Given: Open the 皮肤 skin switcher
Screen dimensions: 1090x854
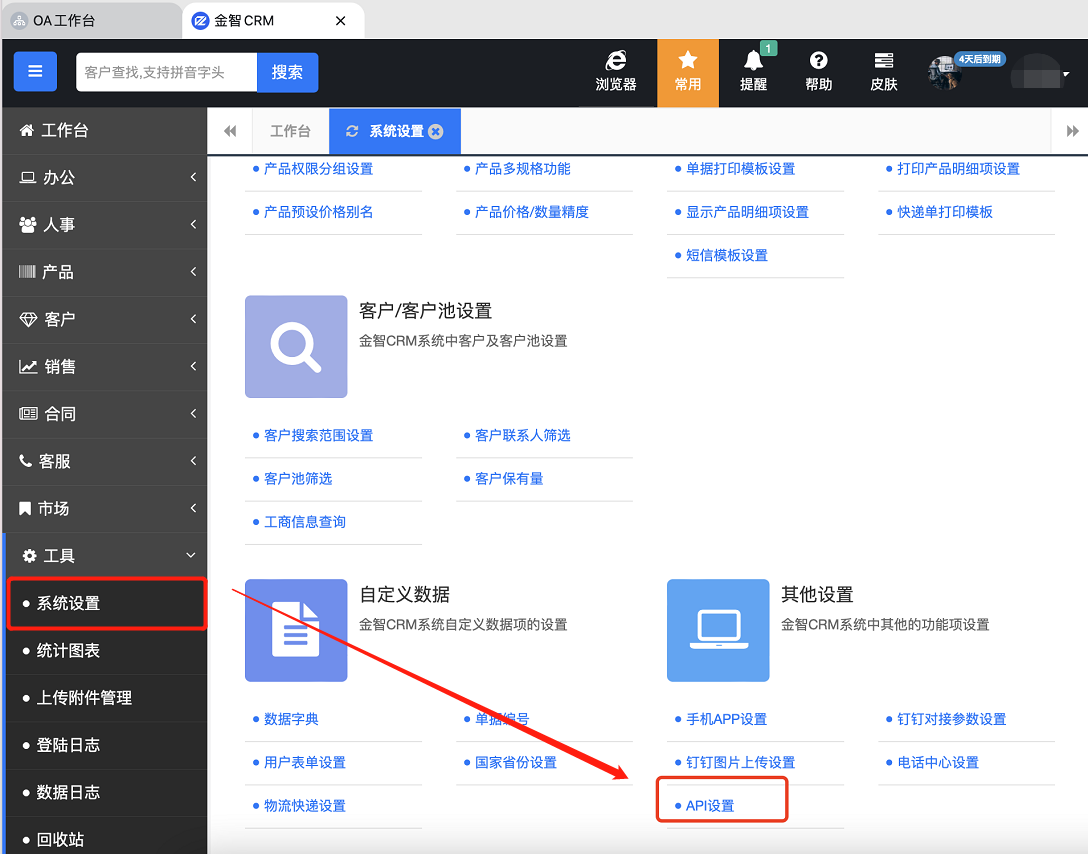Looking at the screenshot, I should (x=884, y=72).
